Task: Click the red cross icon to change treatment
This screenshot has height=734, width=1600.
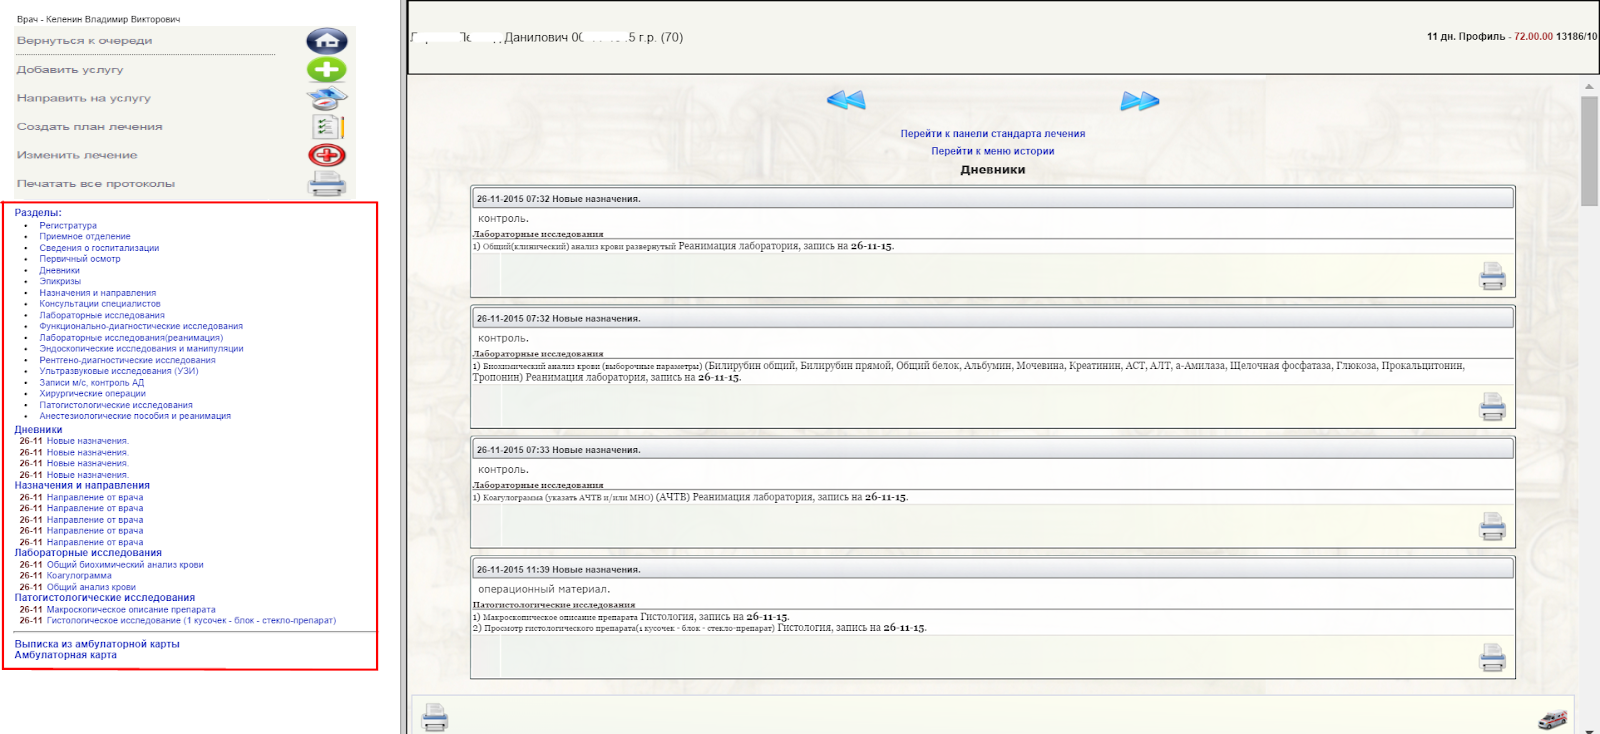Action: (326, 155)
